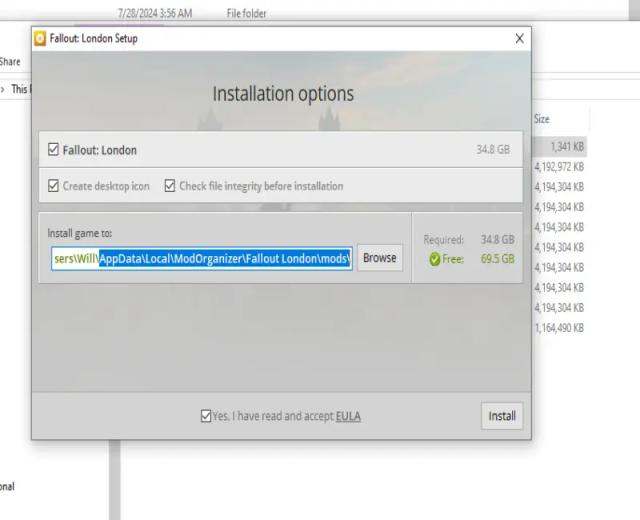The image size is (640, 520).
Task: Click the Installation options heading
Action: [x=283, y=94]
